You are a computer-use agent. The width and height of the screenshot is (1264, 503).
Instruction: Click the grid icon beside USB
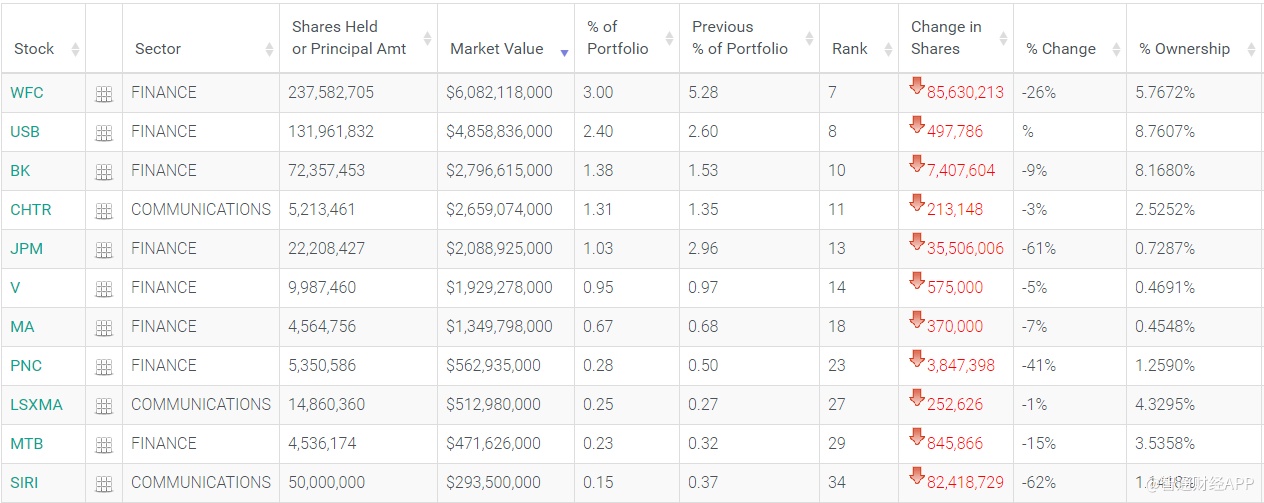point(103,133)
